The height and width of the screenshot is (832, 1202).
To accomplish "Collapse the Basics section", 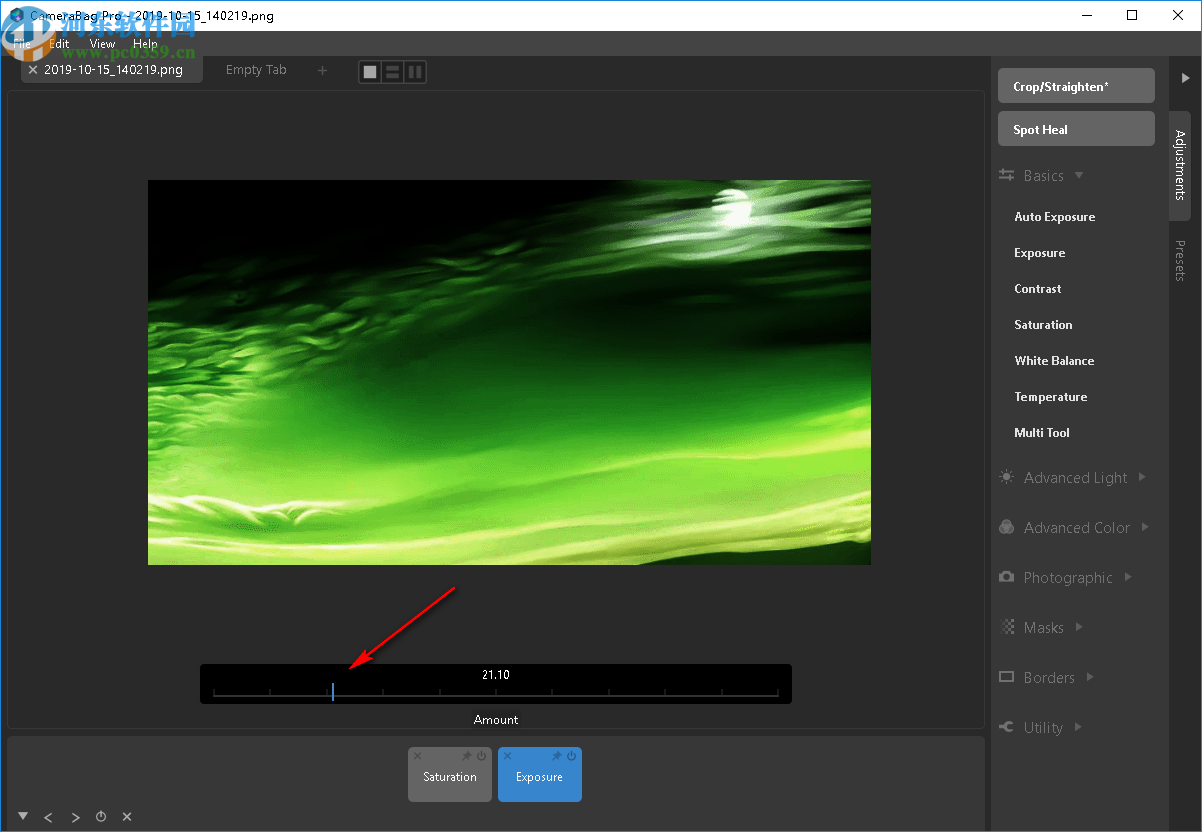I will coord(1043,176).
